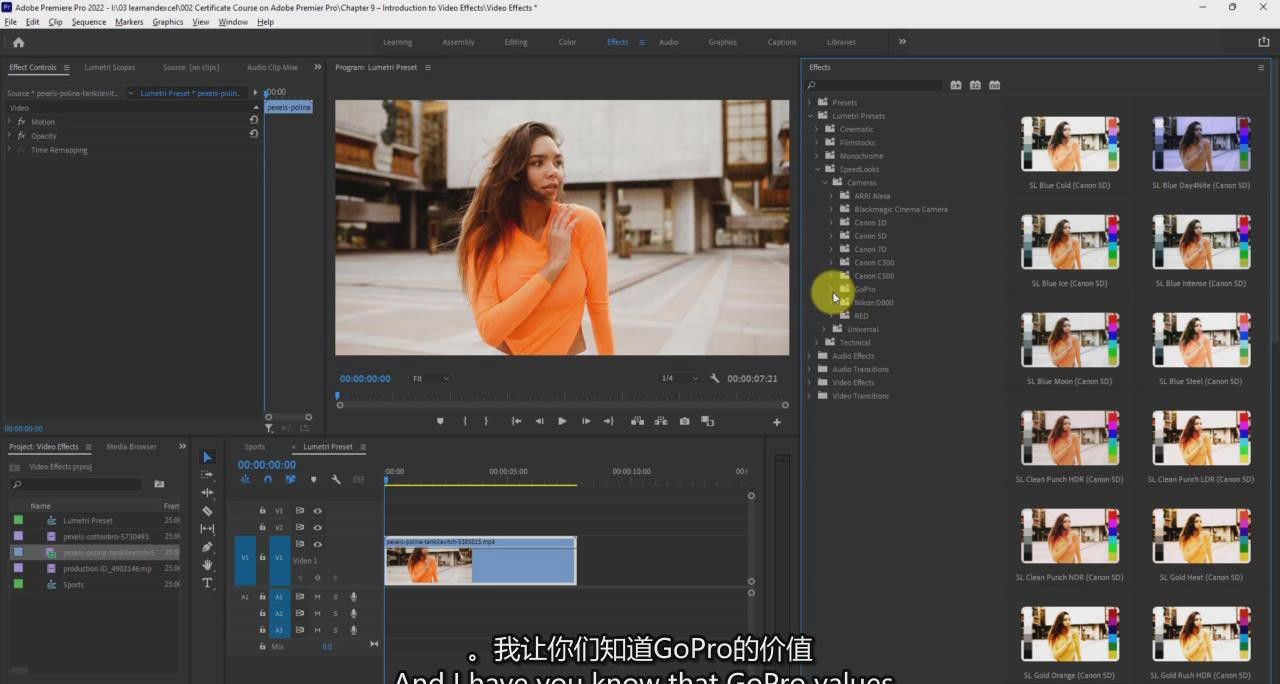The image size is (1280, 684).
Task: Enable voice-over record on track A3
Action: pos(353,630)
